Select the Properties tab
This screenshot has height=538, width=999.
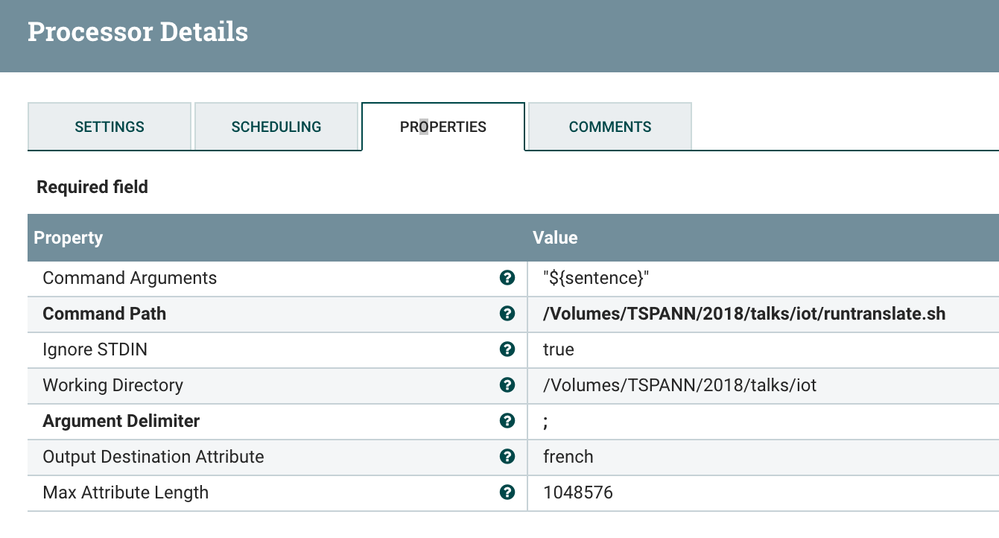[x=443, y=127]
